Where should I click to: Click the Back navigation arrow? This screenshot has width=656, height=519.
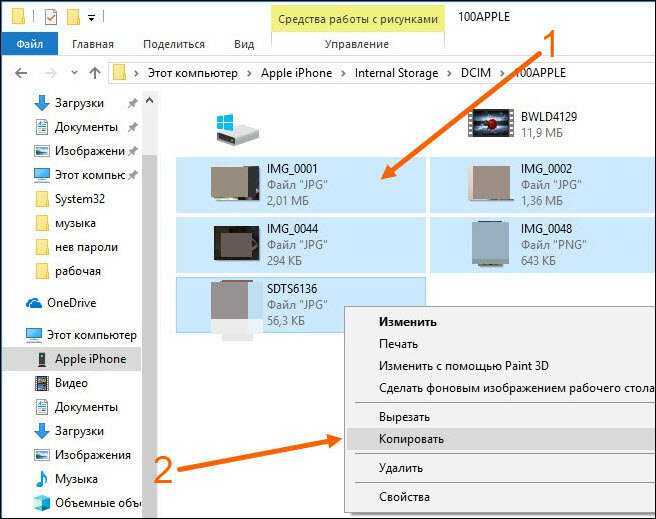[21, 73]
